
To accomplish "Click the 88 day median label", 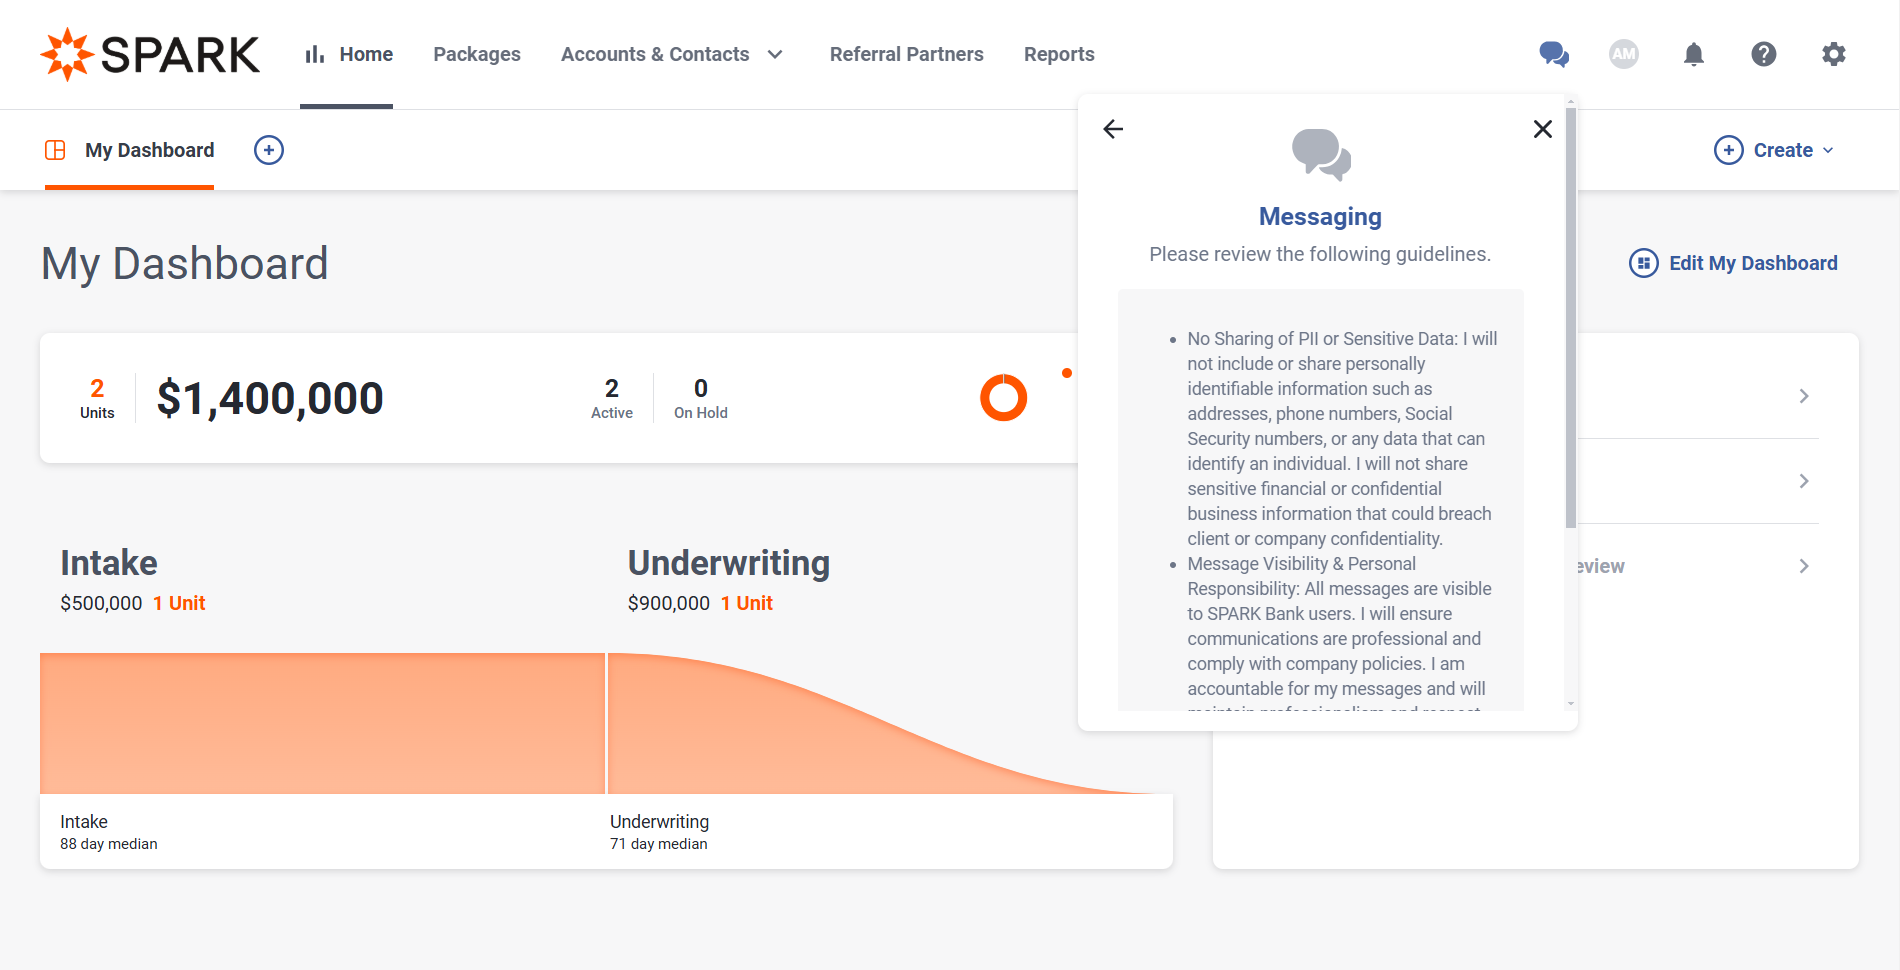I will pos(109,844).
